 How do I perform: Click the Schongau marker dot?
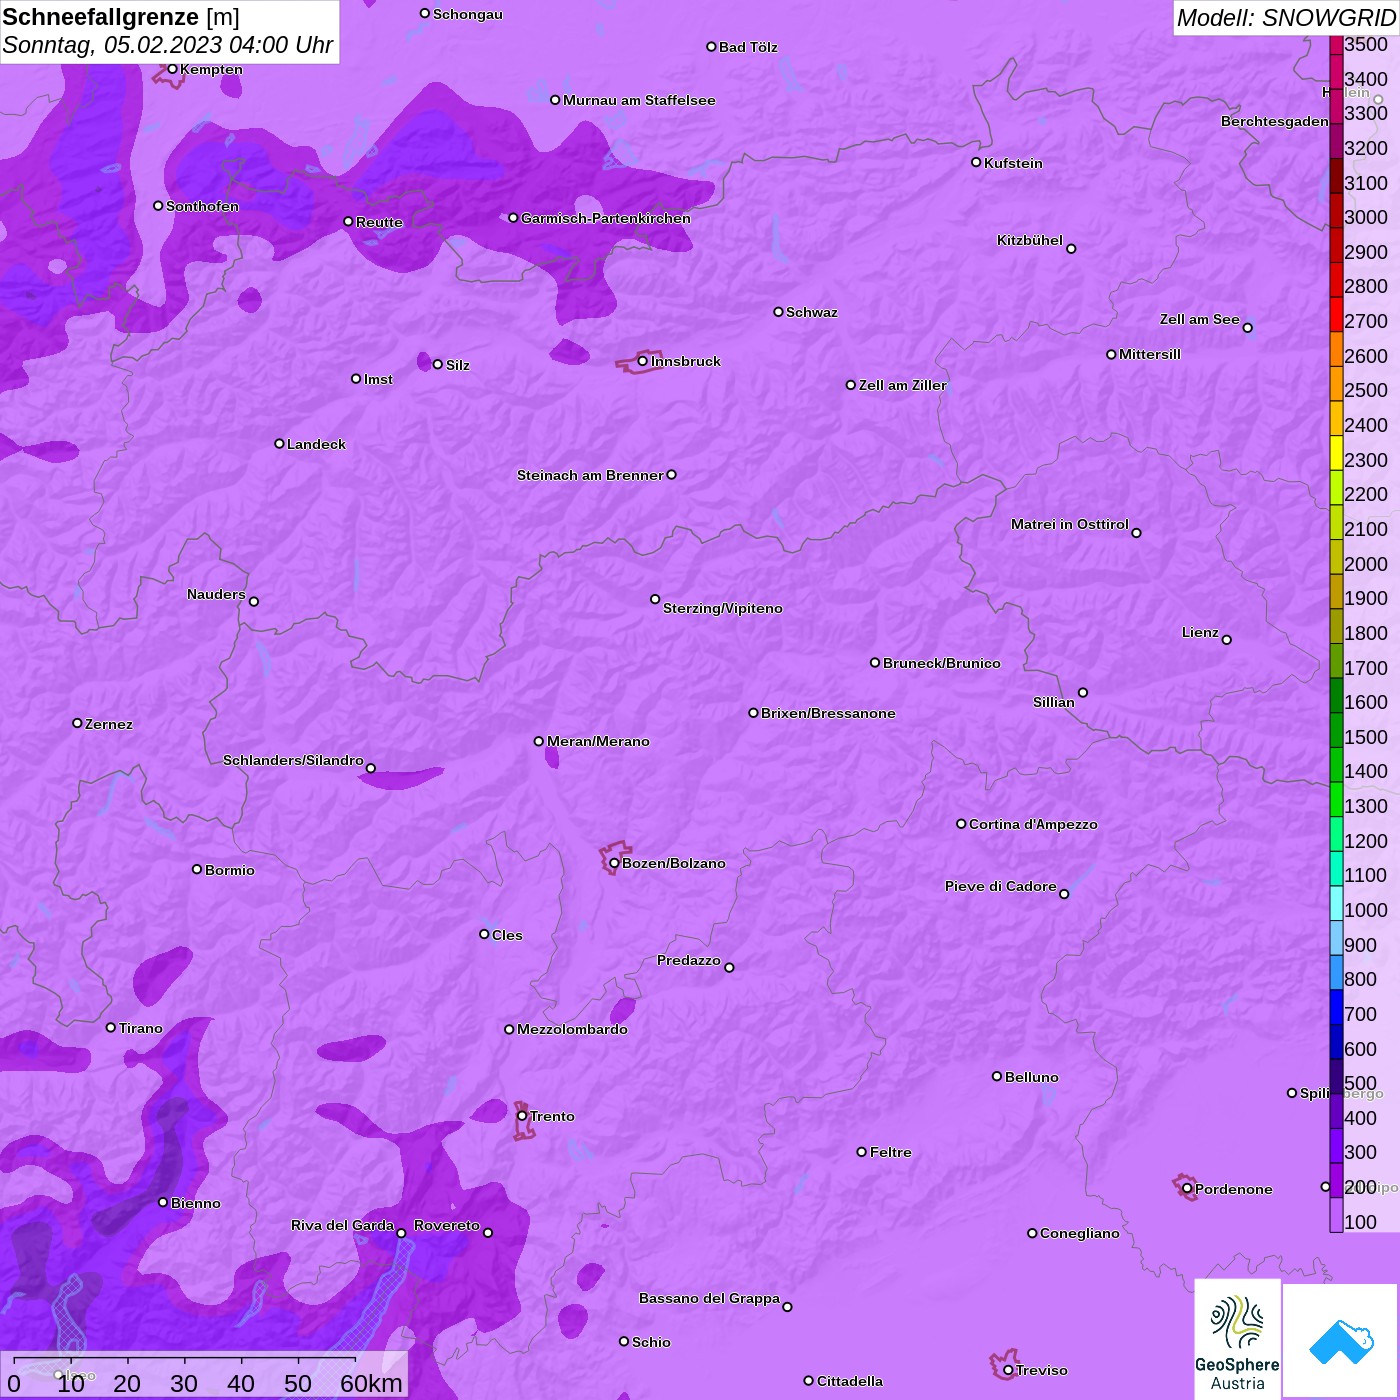click(425, 14)
